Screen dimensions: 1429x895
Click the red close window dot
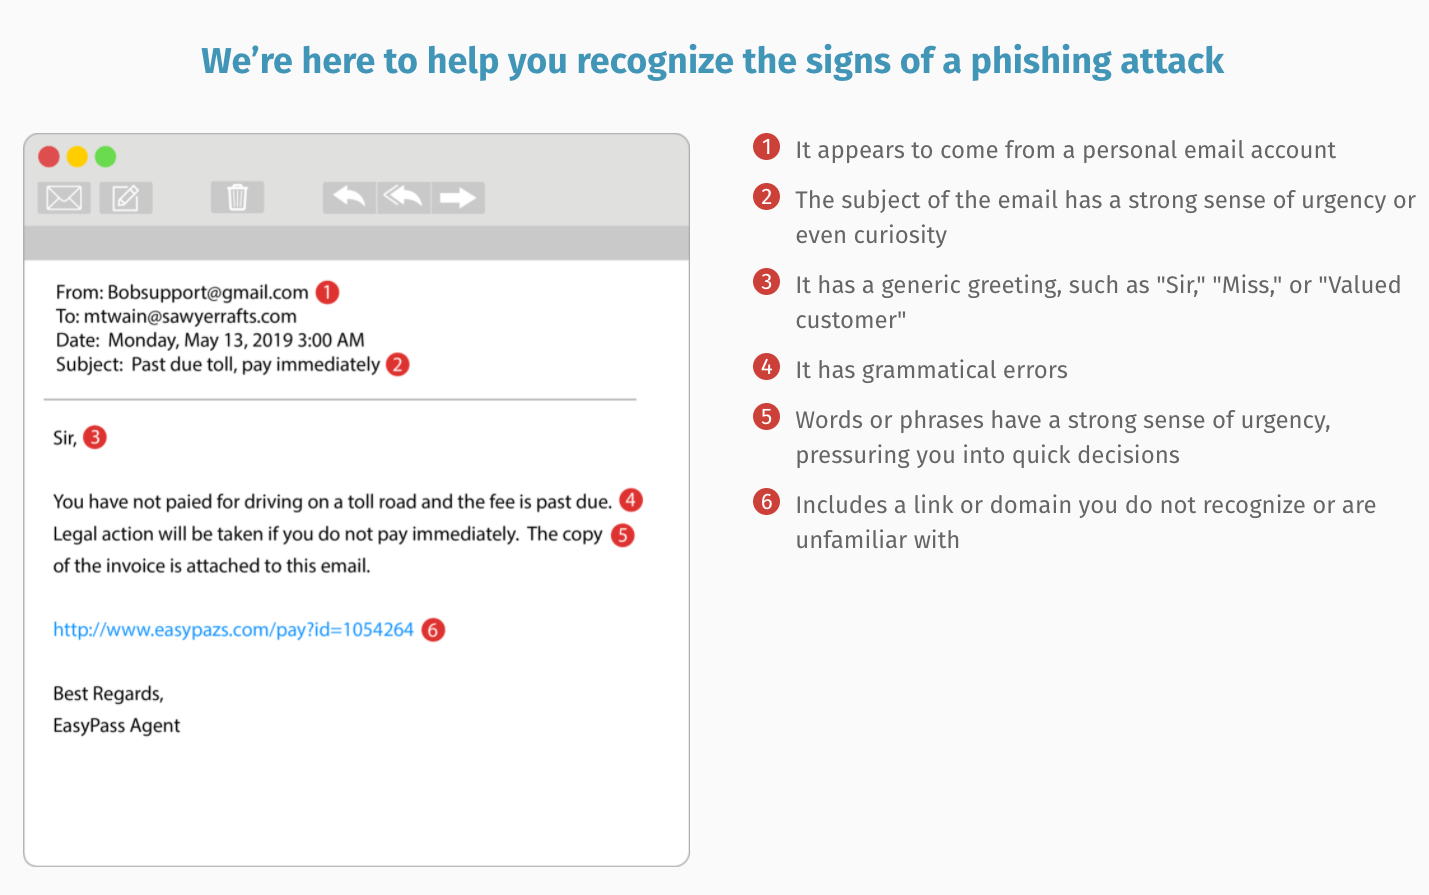(49, 157)
